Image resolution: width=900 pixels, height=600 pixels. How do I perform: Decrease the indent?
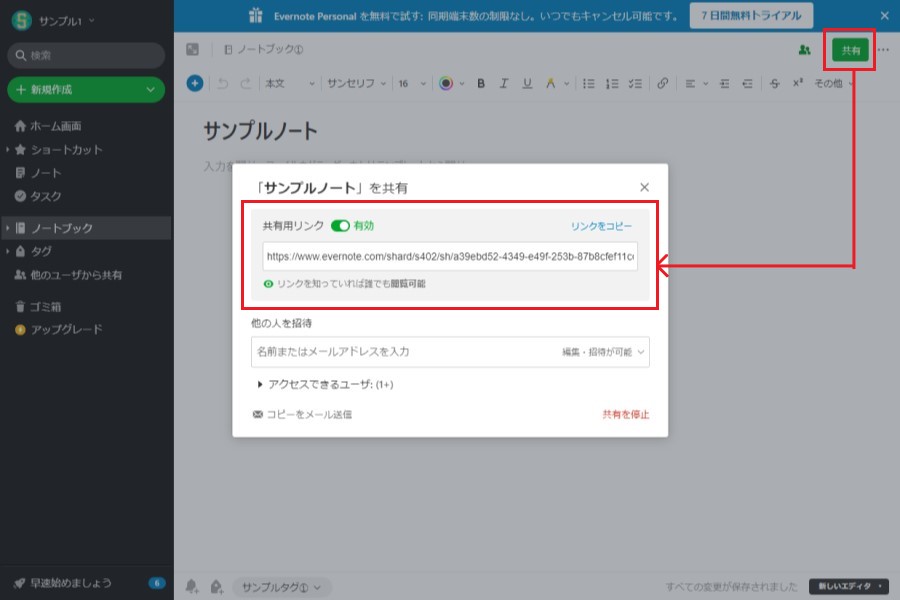point(747,84)
